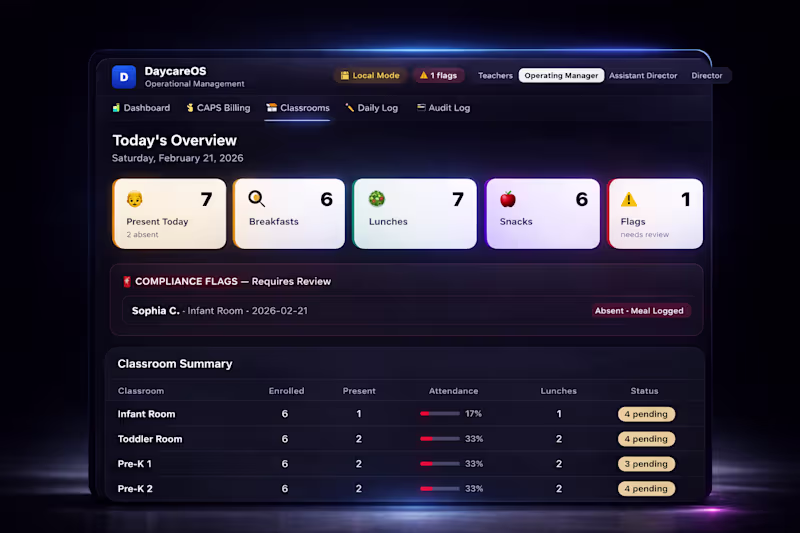Open the Snacks summary card
The height and width of the screenshot is (533, 800).
543,214
